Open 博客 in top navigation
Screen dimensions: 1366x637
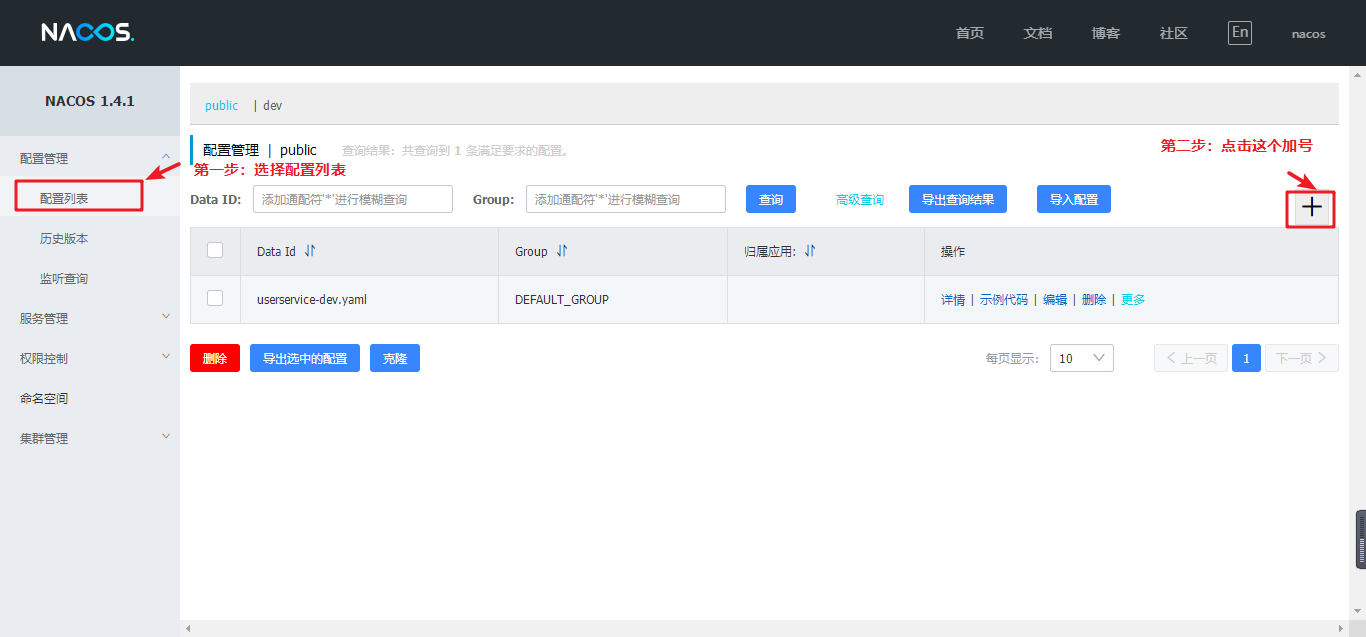[x=1106, y=33]
